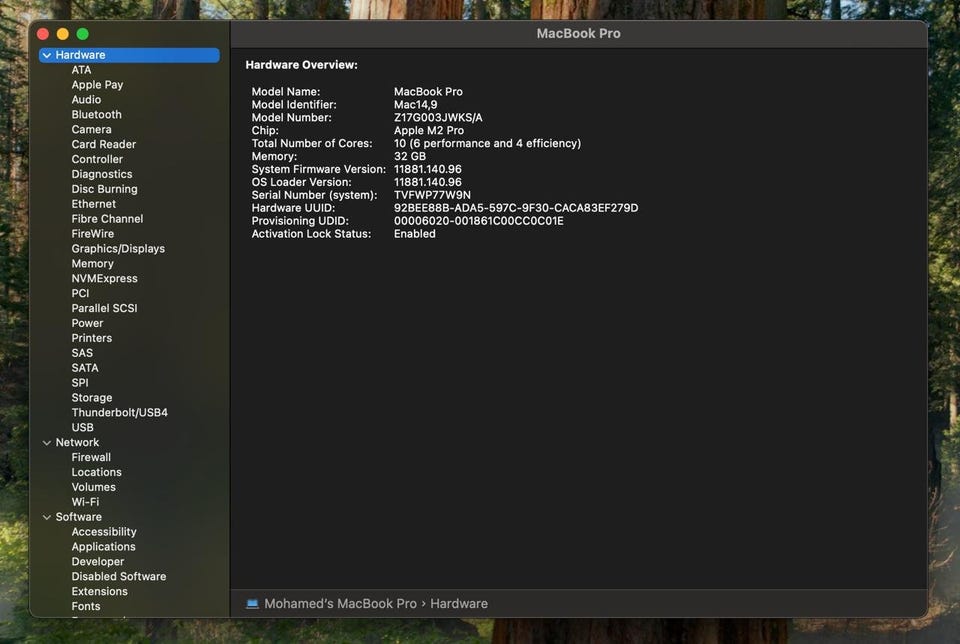Select the Hardware category header
This screenshot has height=644, width=960.
tap(80, 55)
